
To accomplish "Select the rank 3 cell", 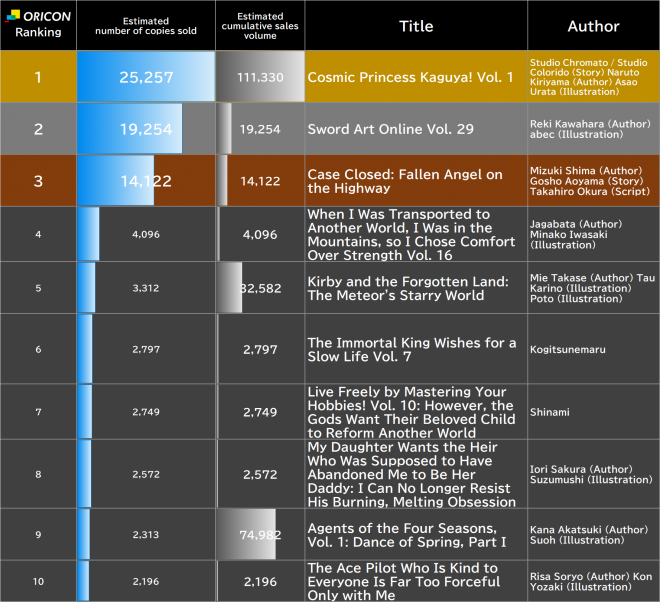I will 38,181.
